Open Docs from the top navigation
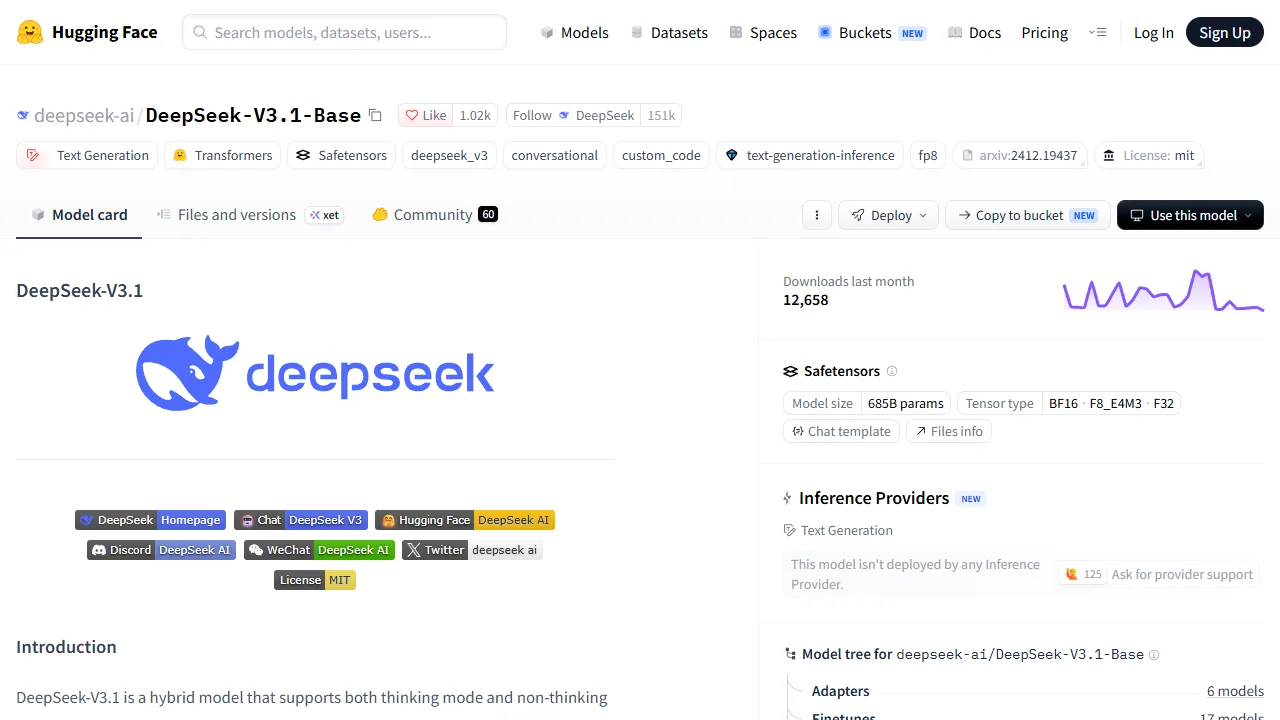 [974, 32]
